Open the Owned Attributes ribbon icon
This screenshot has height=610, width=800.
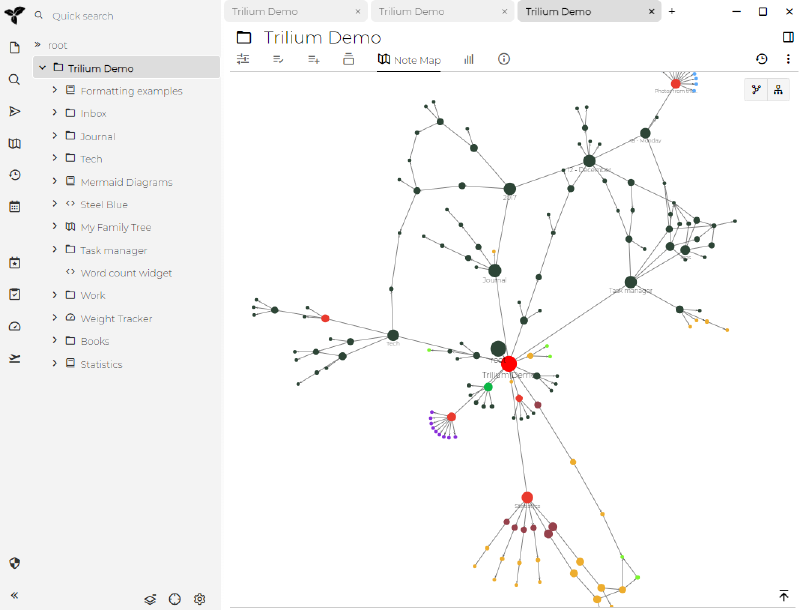point(278,60)
